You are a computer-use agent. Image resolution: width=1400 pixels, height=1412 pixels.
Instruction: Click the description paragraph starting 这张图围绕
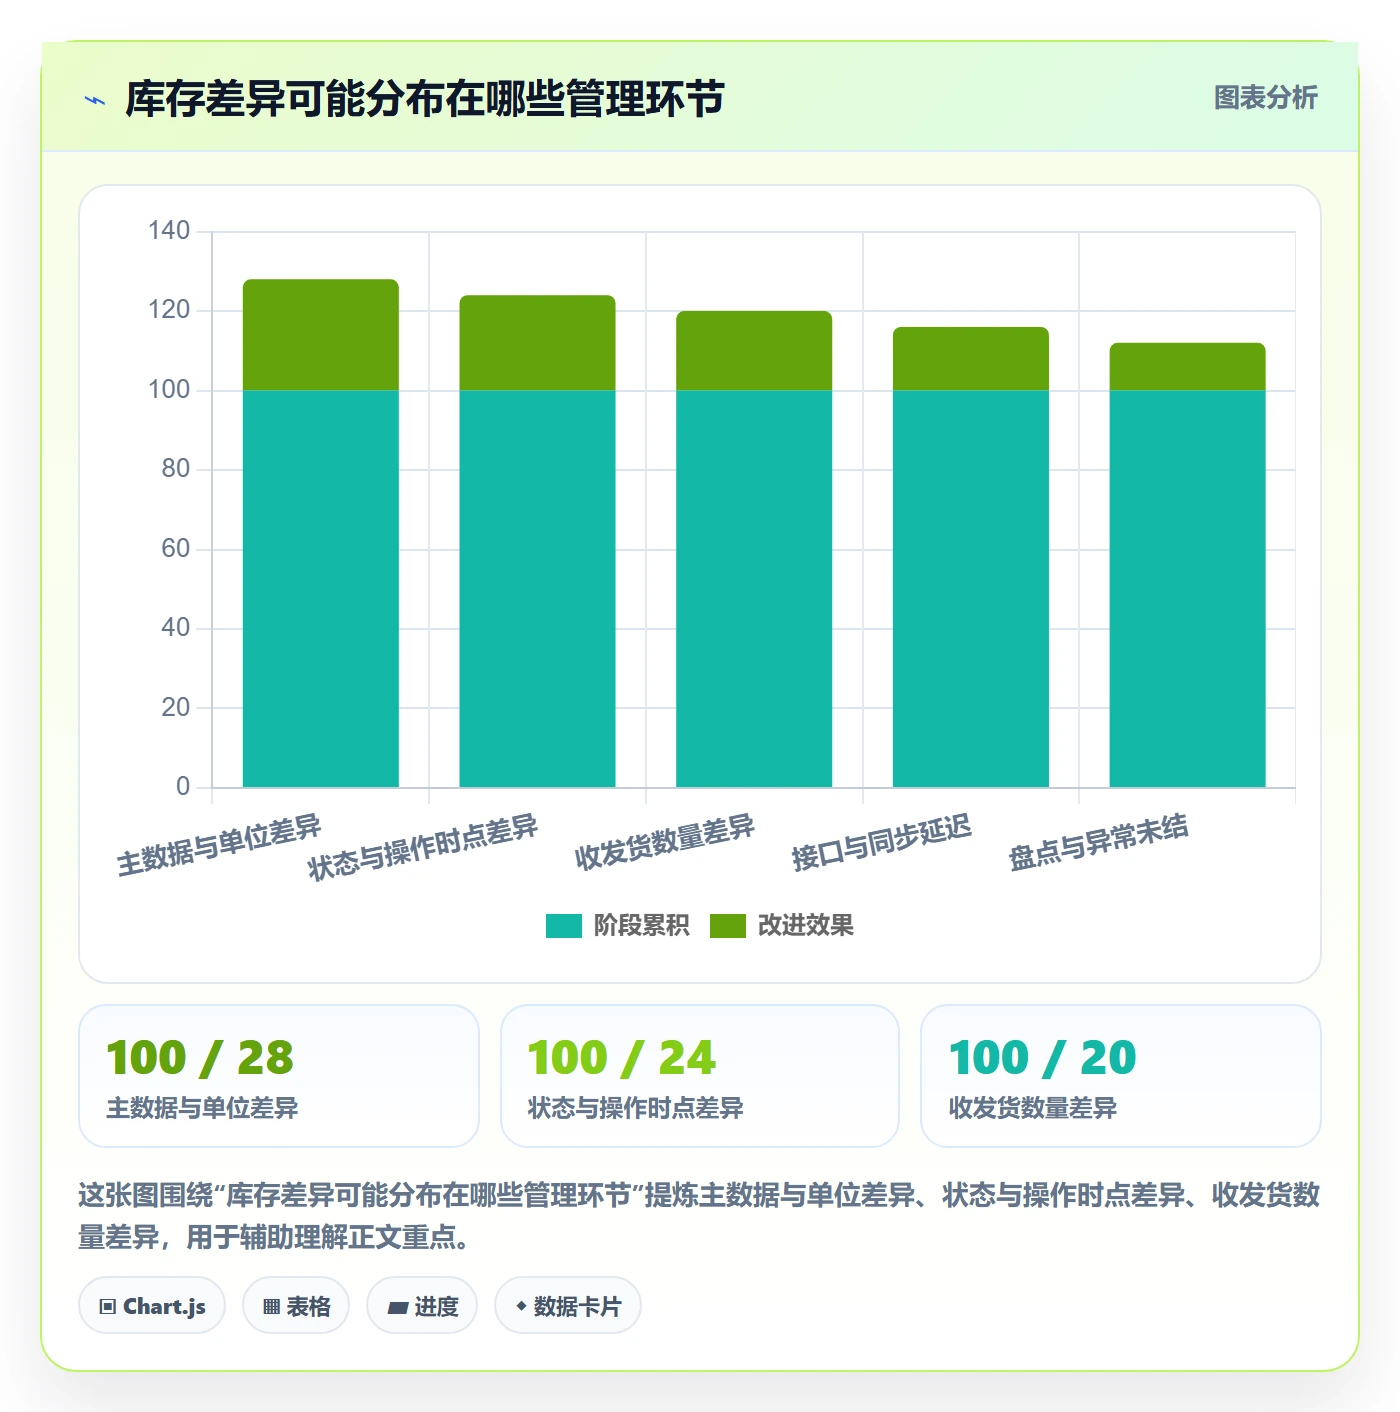(699, 1216)
